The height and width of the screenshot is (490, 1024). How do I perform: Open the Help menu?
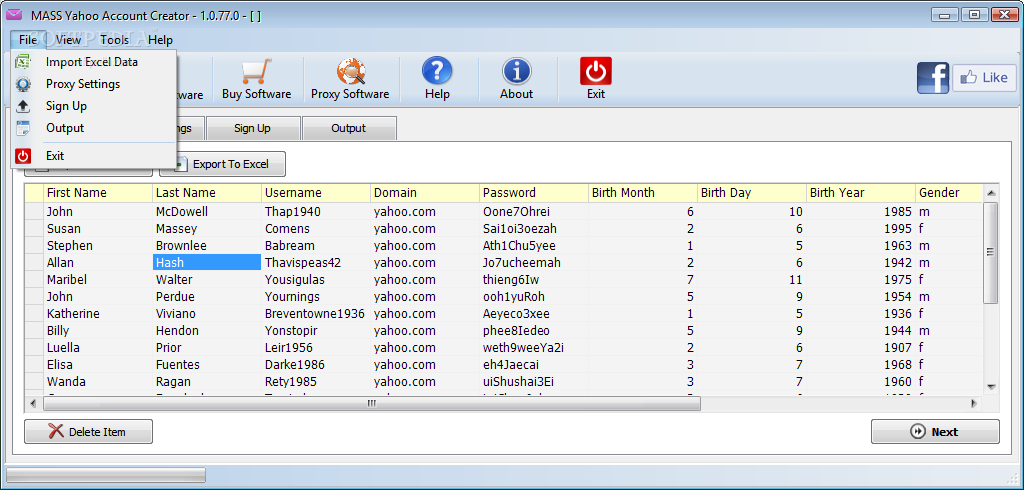[160, 40]
